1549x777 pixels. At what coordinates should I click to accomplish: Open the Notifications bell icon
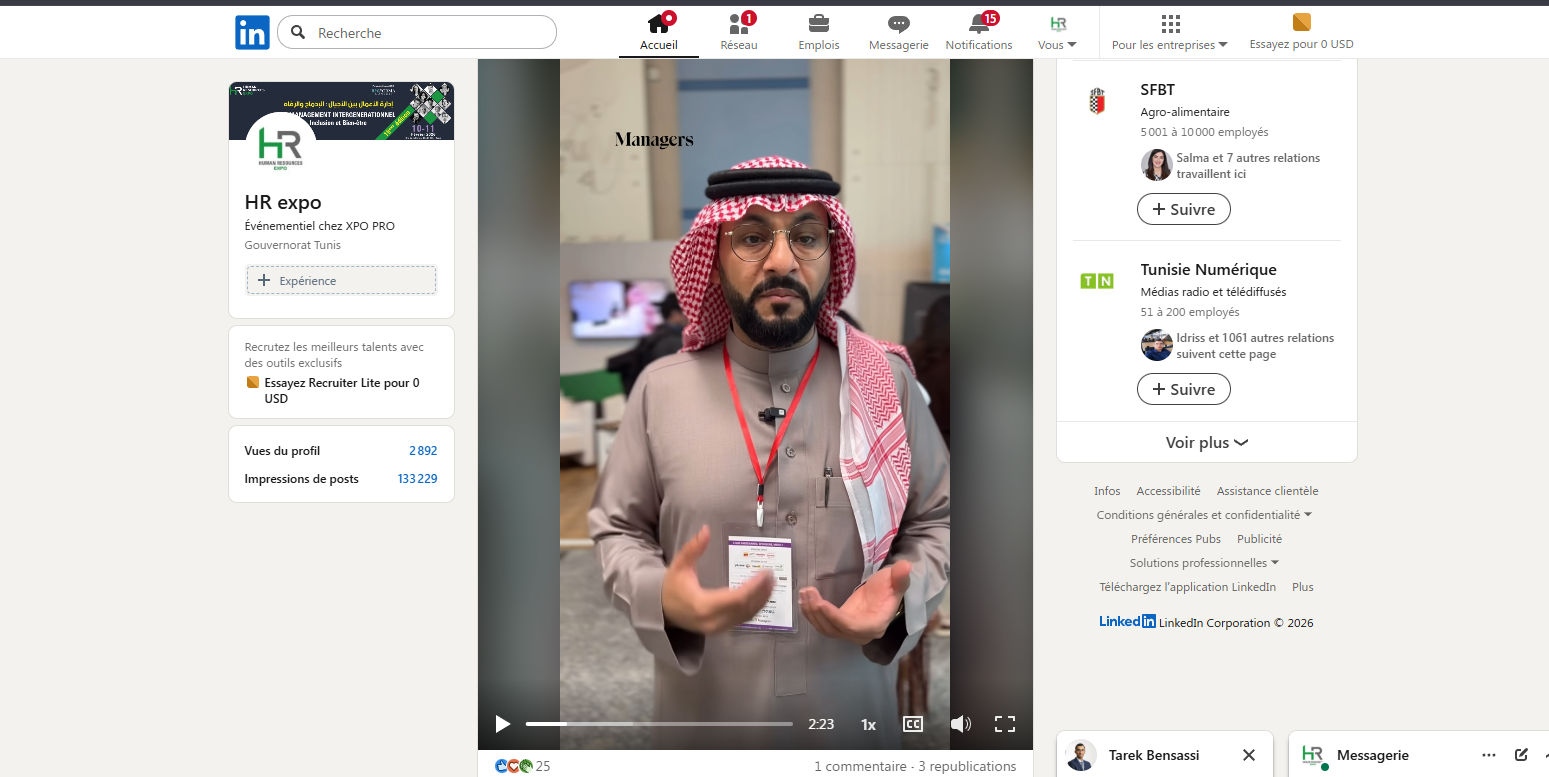pos(978,24)
